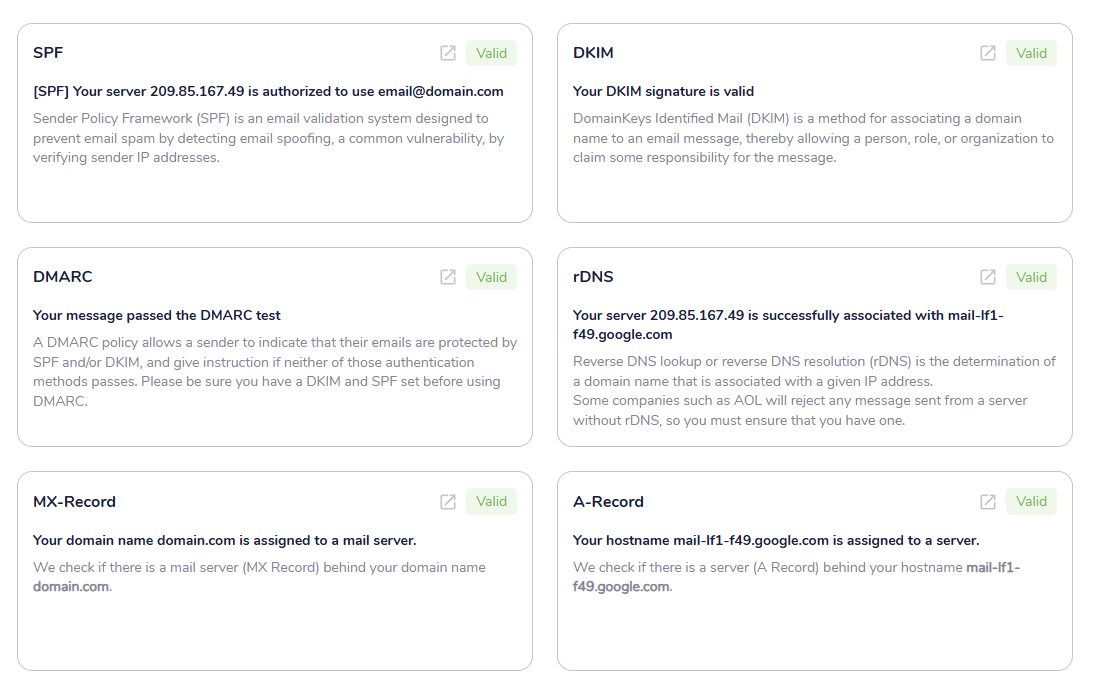Click the Valid badge on the DKIM card
Screen dimensions: 1107x694
[1031, 53]
